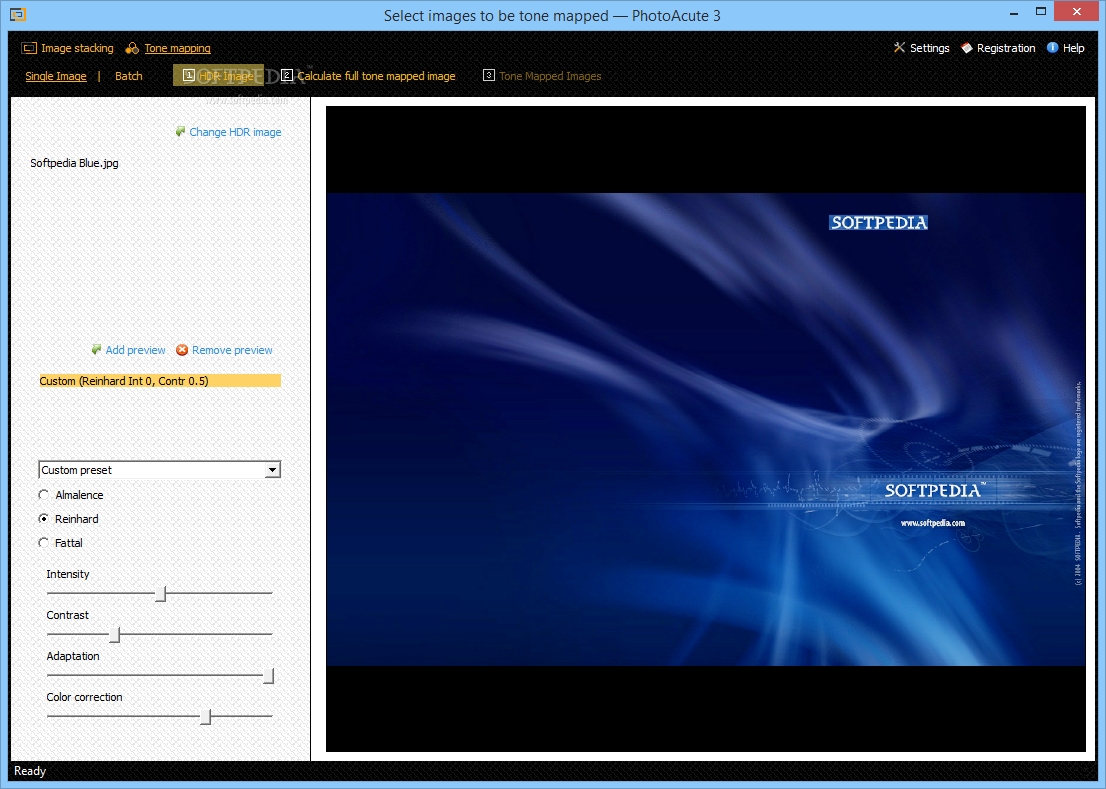Click the green Add preview icon
Image resolution: width=1106 pixels, height=789 pixels.
click(x=97, y=350)
